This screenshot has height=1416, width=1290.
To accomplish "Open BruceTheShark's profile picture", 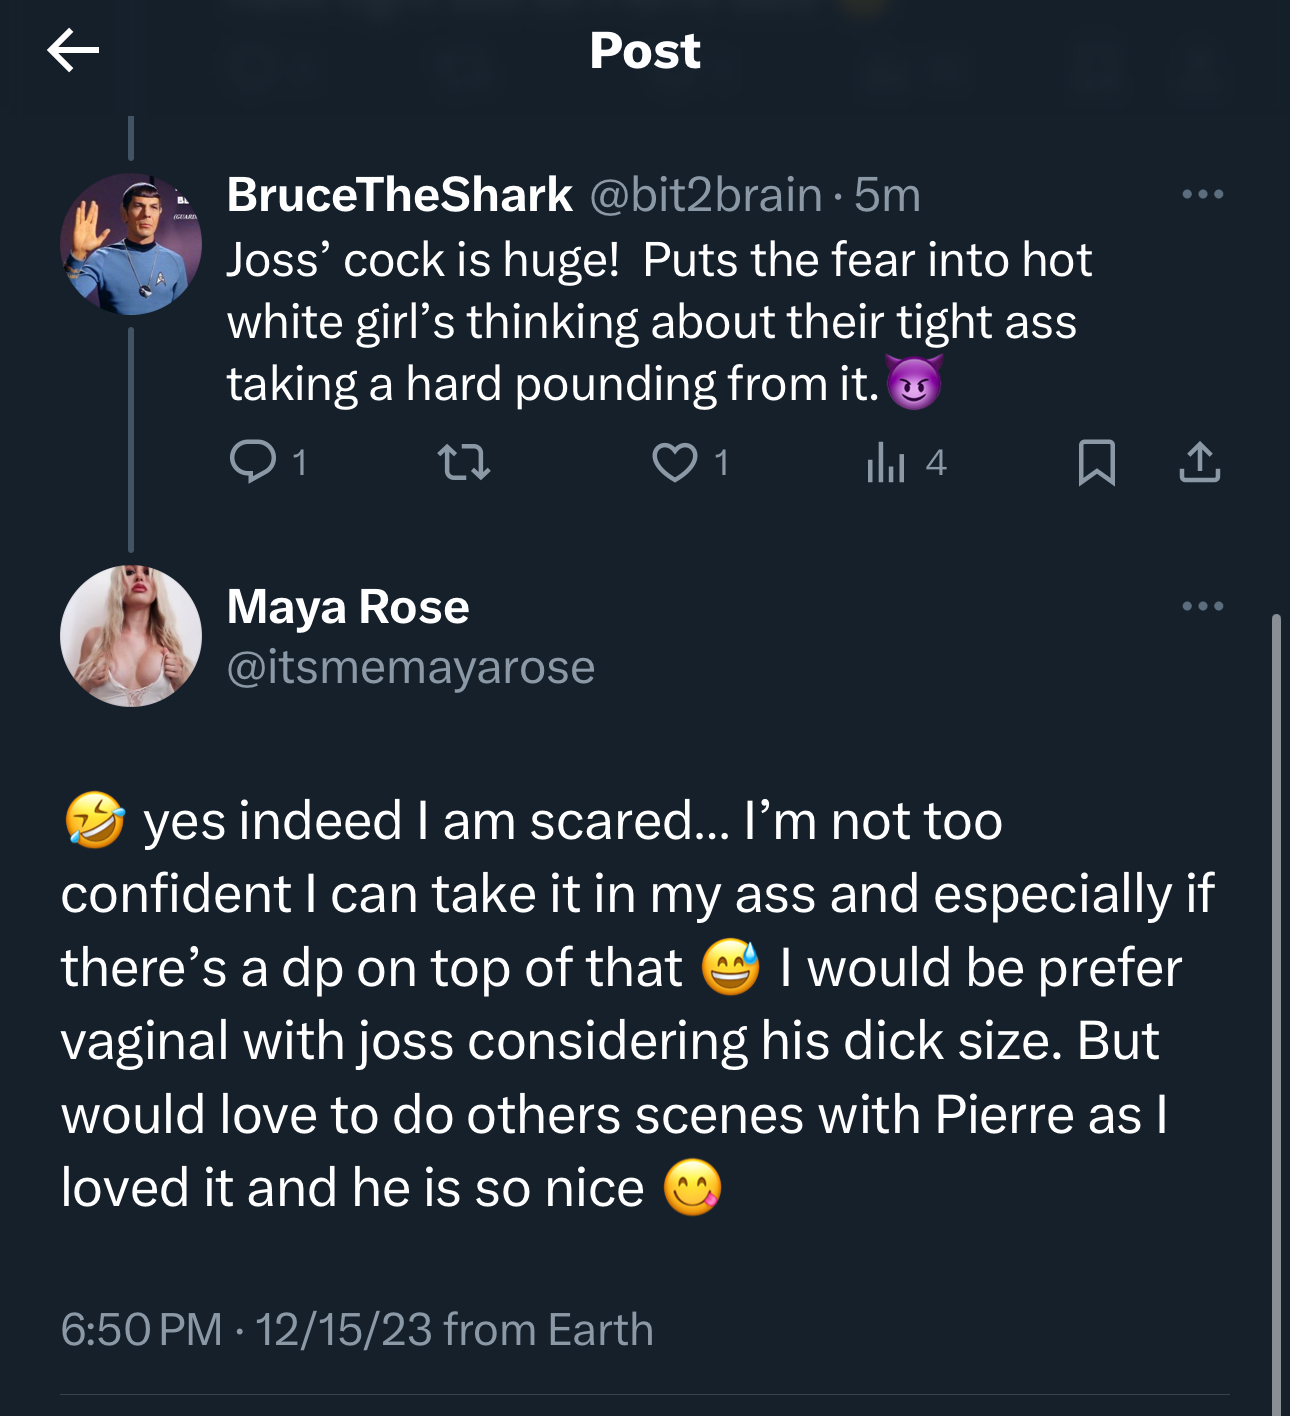I will (x=131, y=244).
